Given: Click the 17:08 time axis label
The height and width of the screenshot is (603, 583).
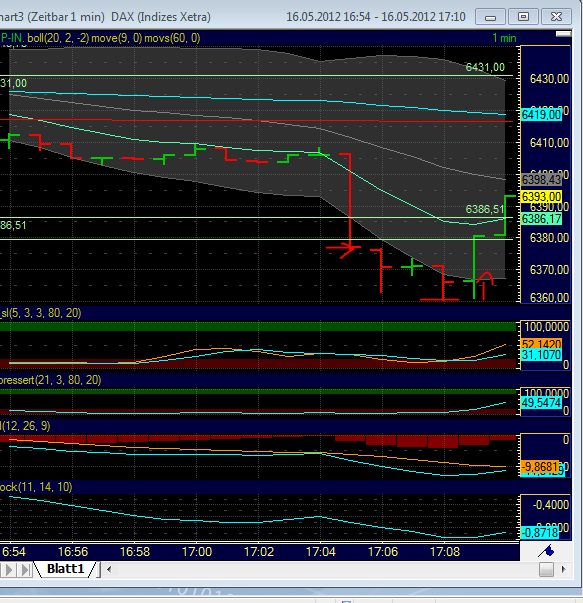Looking at the screenshot, I should [x=445, y=552].
